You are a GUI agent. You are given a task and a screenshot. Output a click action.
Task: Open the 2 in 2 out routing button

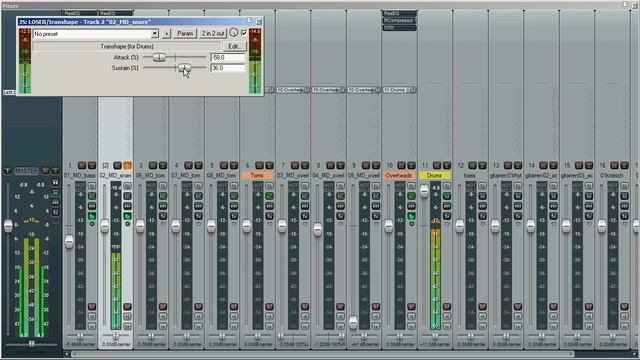click(x=213, y=33)
